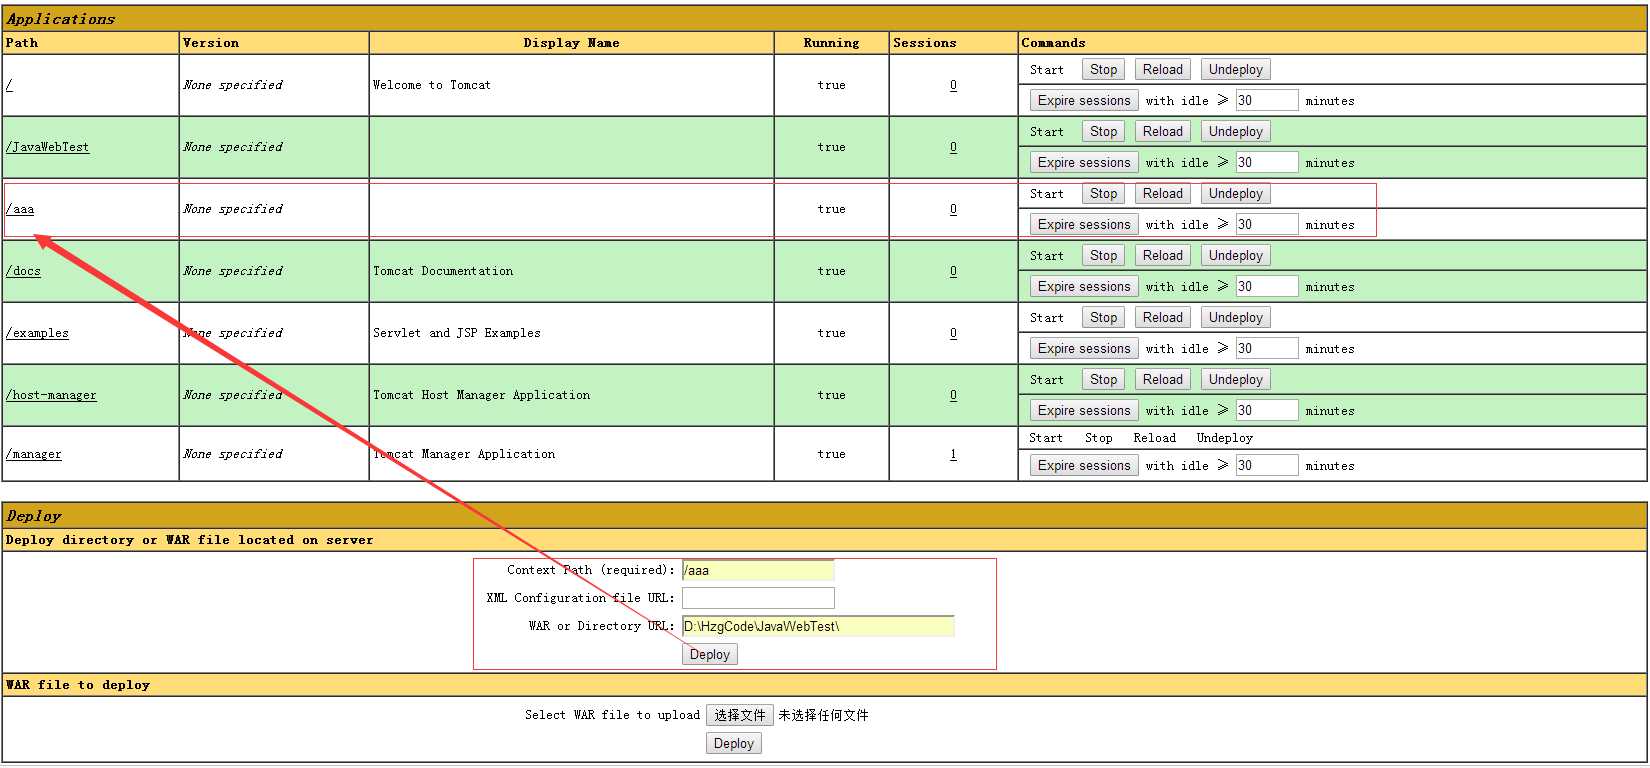The width and height of the screenshot is (1650, 768).
Task: Open the /aaa application path link
Action: pyautogui.click(x=20, y=209)
